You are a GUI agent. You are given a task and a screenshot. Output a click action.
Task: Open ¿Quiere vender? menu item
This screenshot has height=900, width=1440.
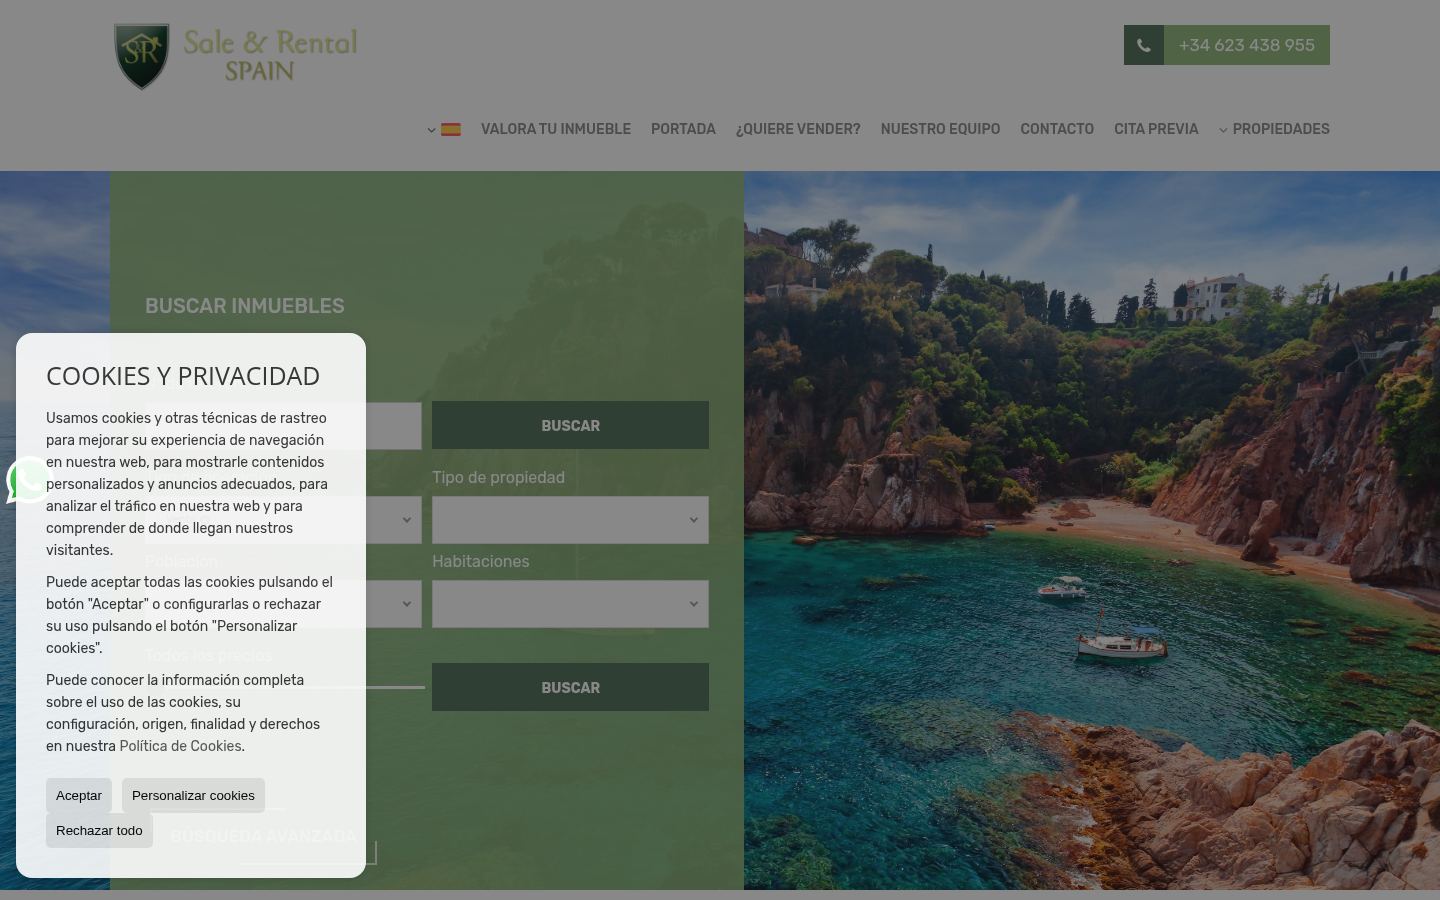798,129
